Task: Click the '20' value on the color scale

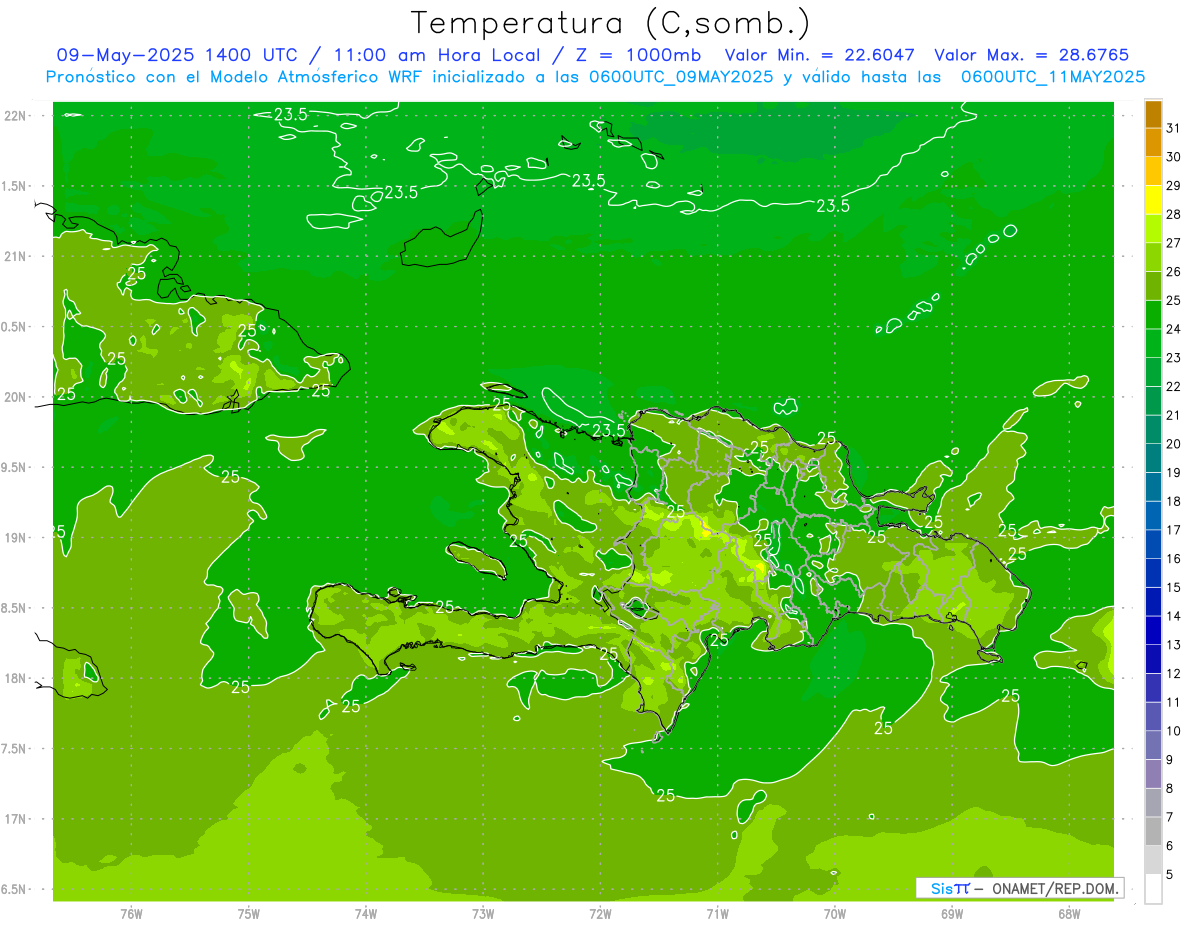Action: tap(1173, 444)
